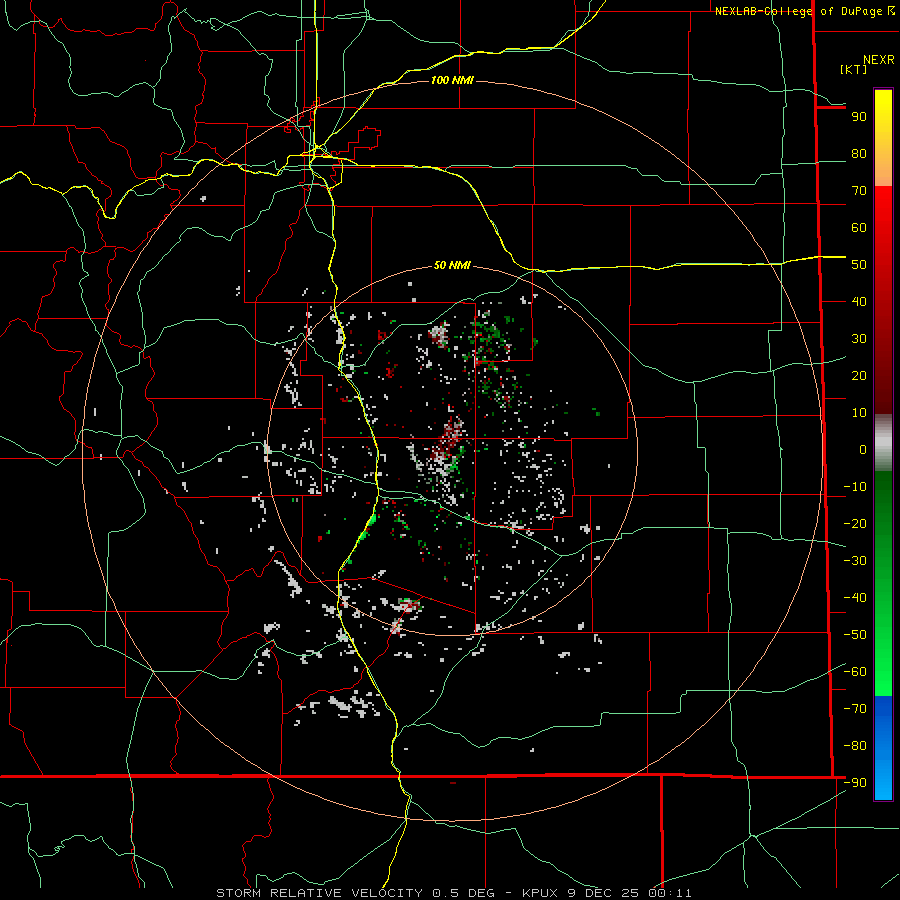Screen dimensions: 900x900
Task: Click the 0 tick label on velocity scale
Action: pyautogui.click(x=863, y=450)
